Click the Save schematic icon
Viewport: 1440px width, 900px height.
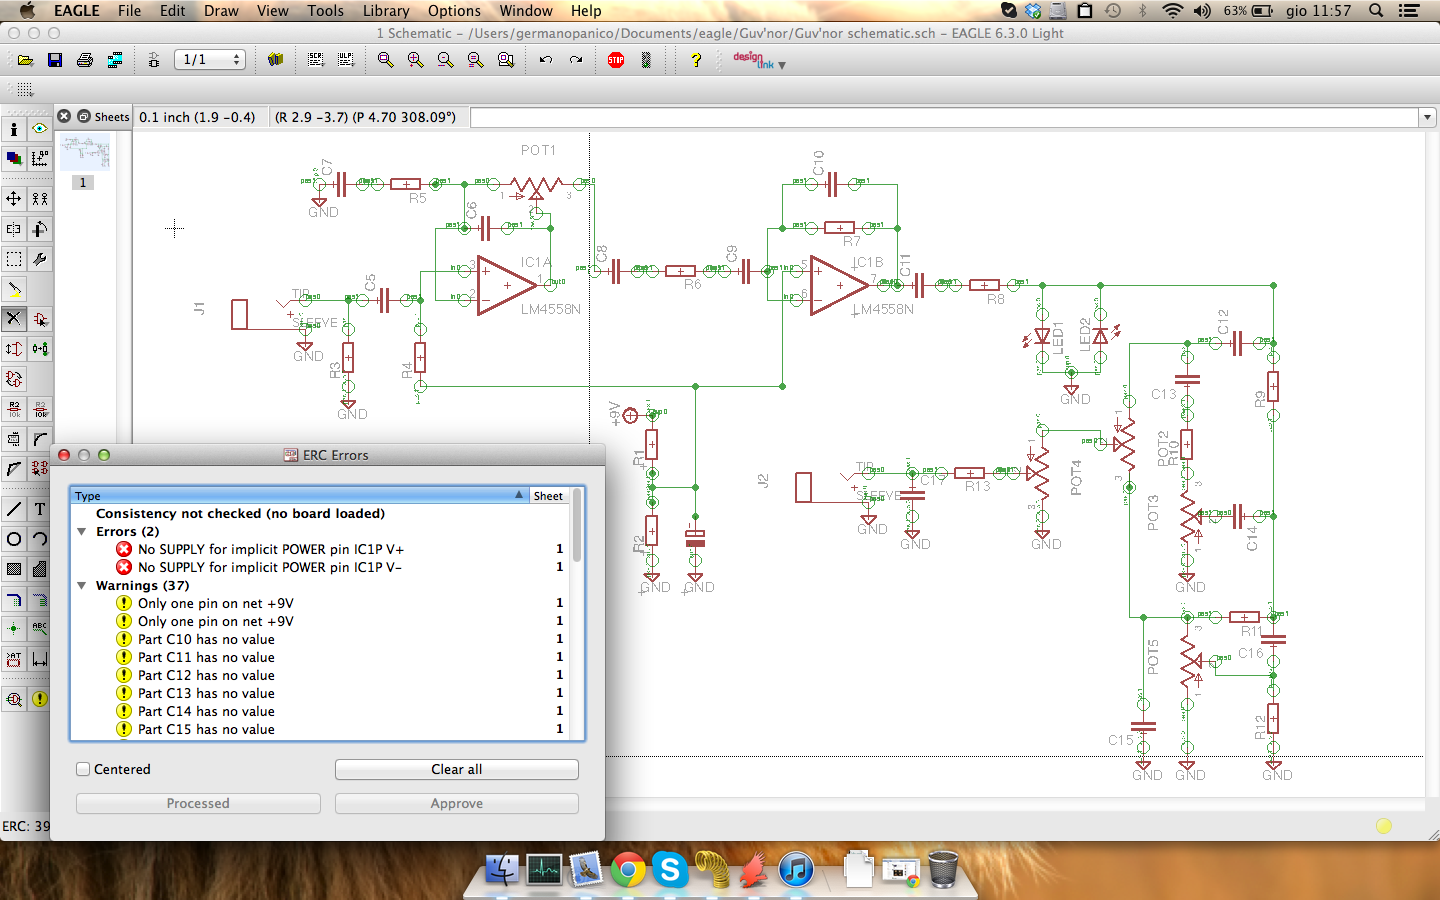pyautogui.click(x=55, y=60)
